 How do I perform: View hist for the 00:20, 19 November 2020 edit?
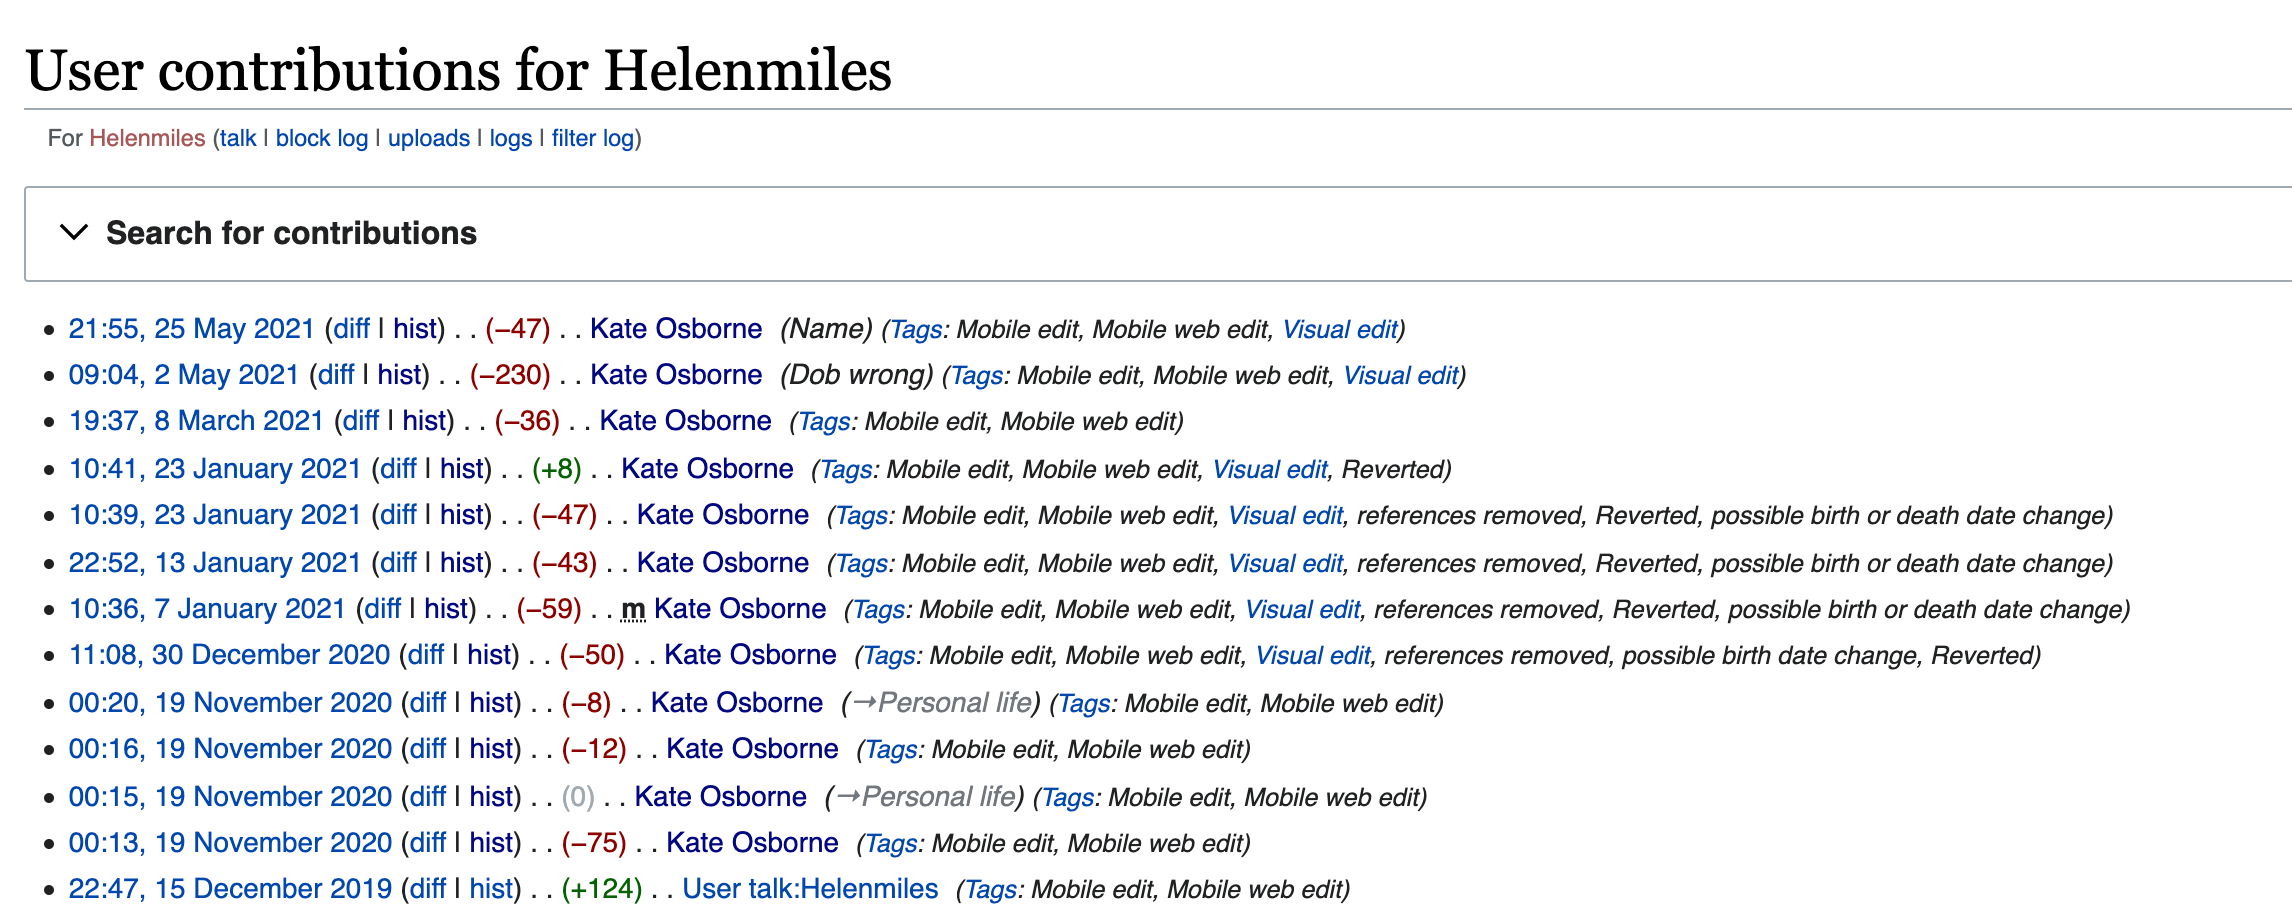point(492,703)
